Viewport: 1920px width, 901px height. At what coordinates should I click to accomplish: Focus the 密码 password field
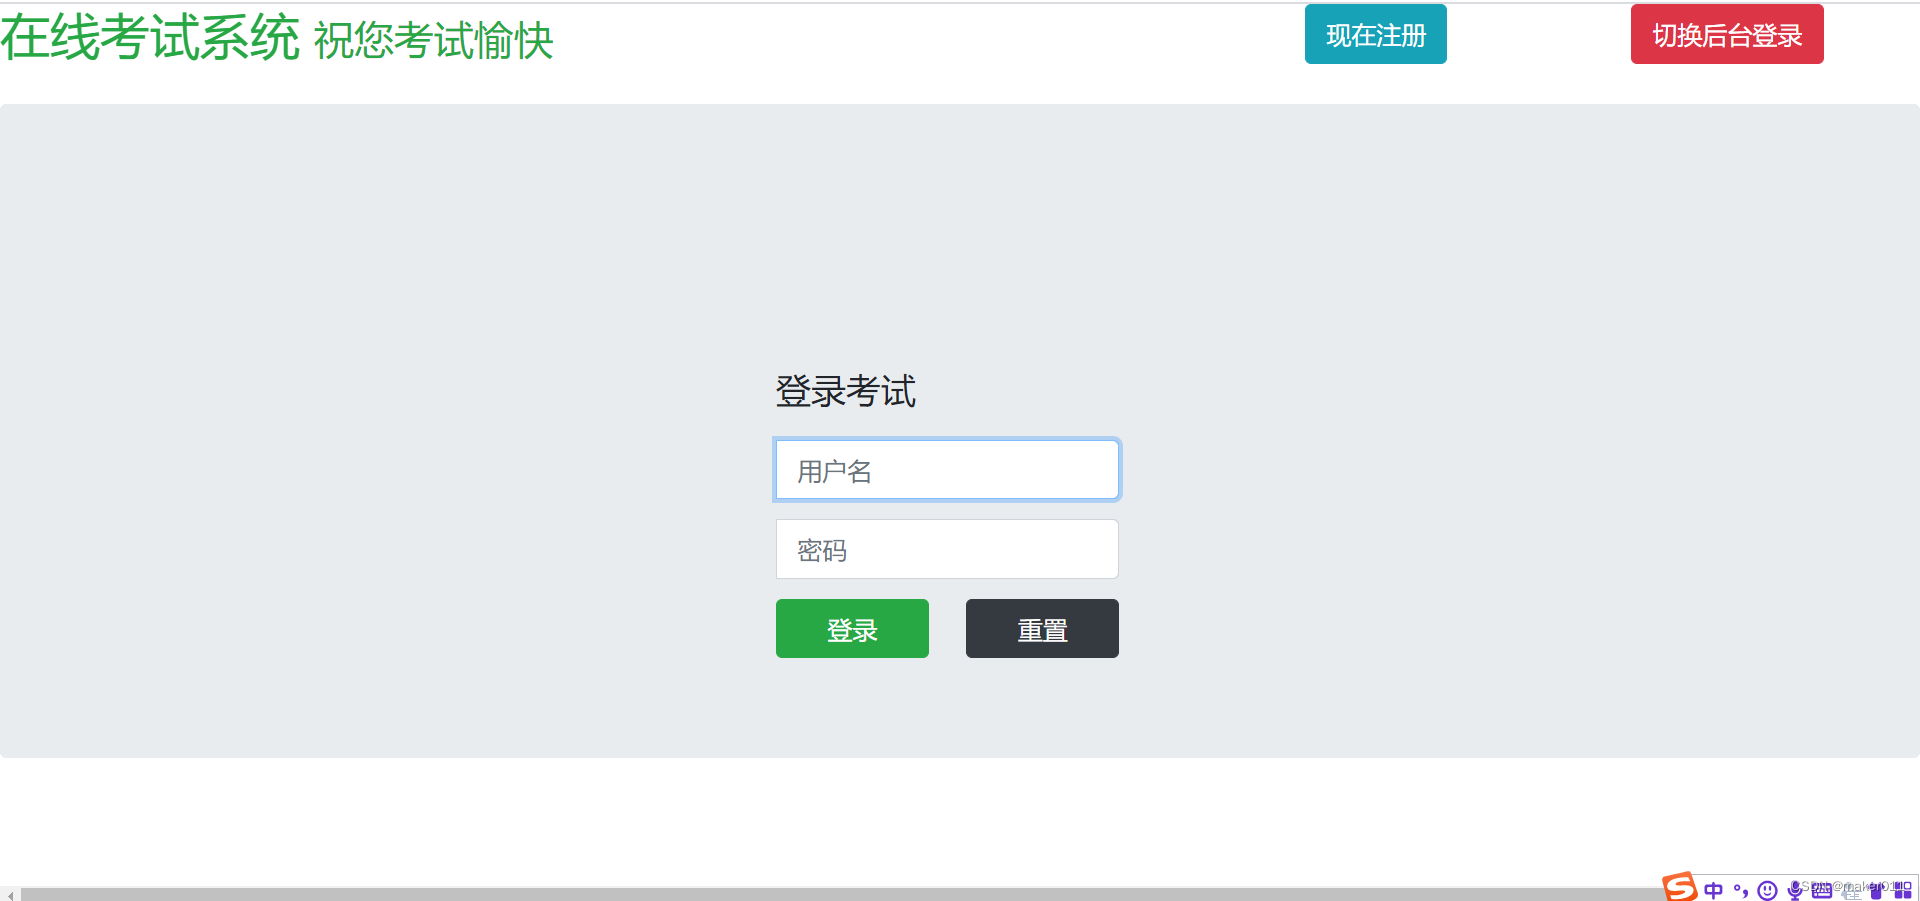pyautogui.click(x=946, y=549)
